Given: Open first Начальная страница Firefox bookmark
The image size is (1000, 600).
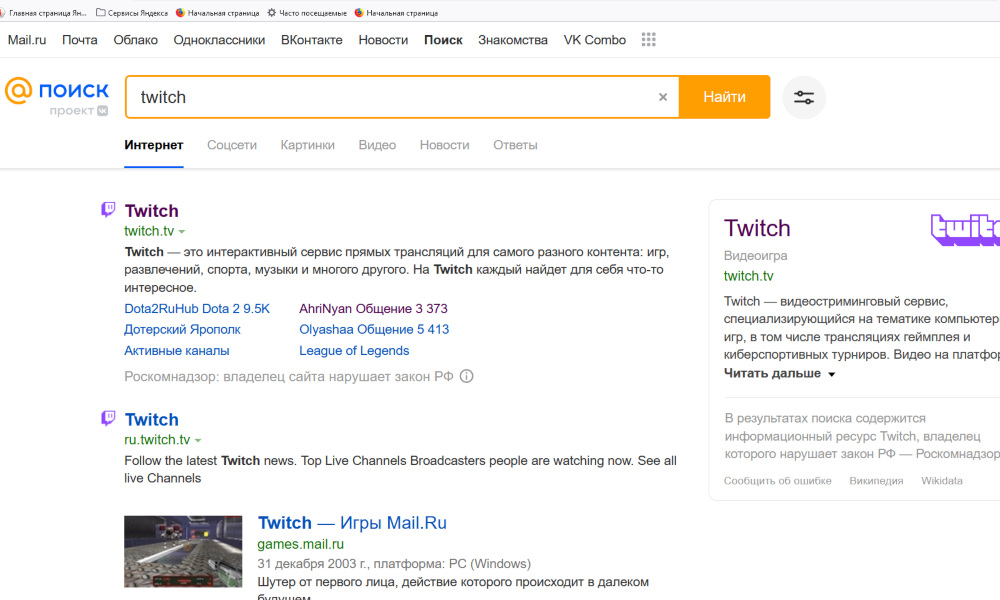Looking at the screenshot, I should click(x=217, y=12).
